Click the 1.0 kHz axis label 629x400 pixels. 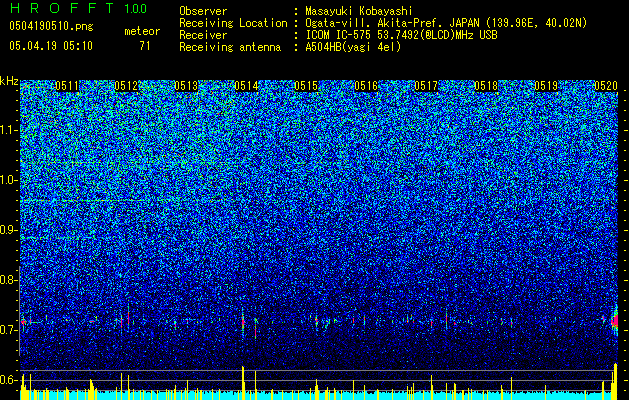[8, 180]
